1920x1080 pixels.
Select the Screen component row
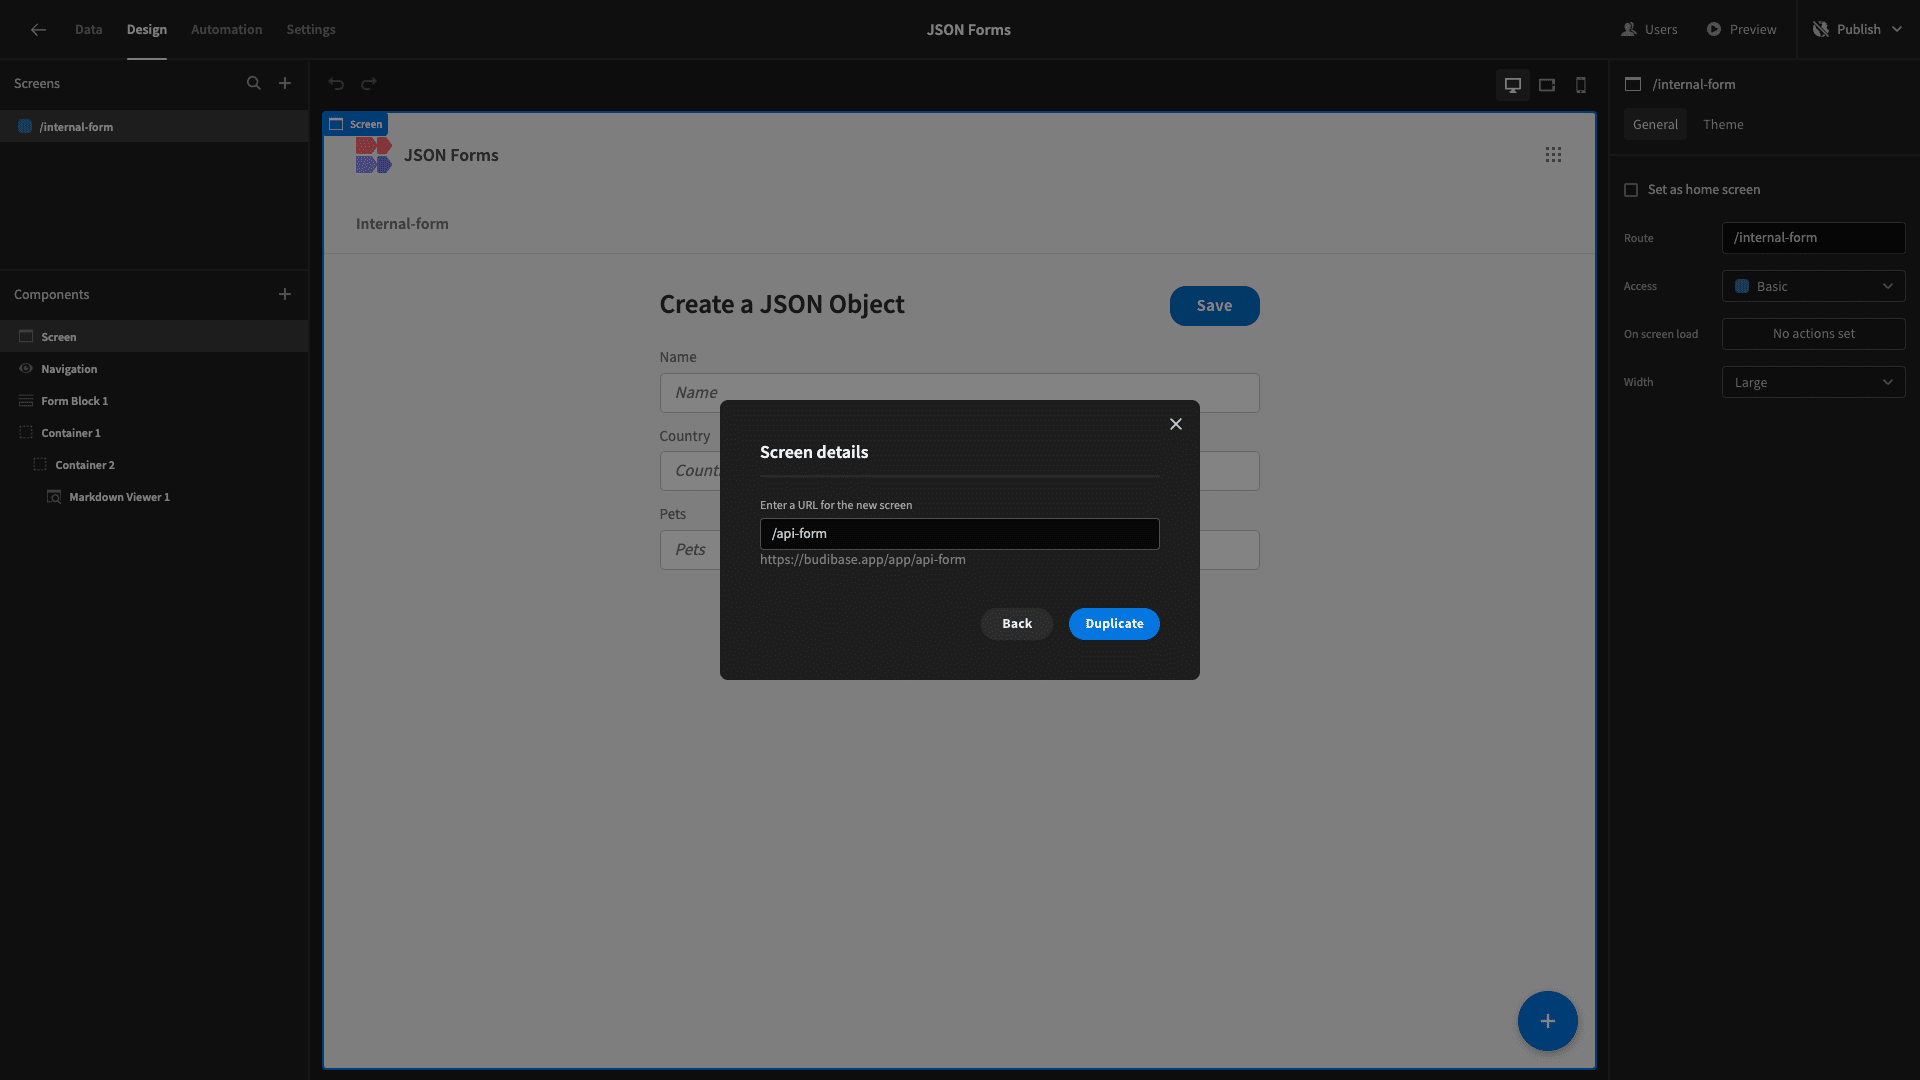click(154, 337)
